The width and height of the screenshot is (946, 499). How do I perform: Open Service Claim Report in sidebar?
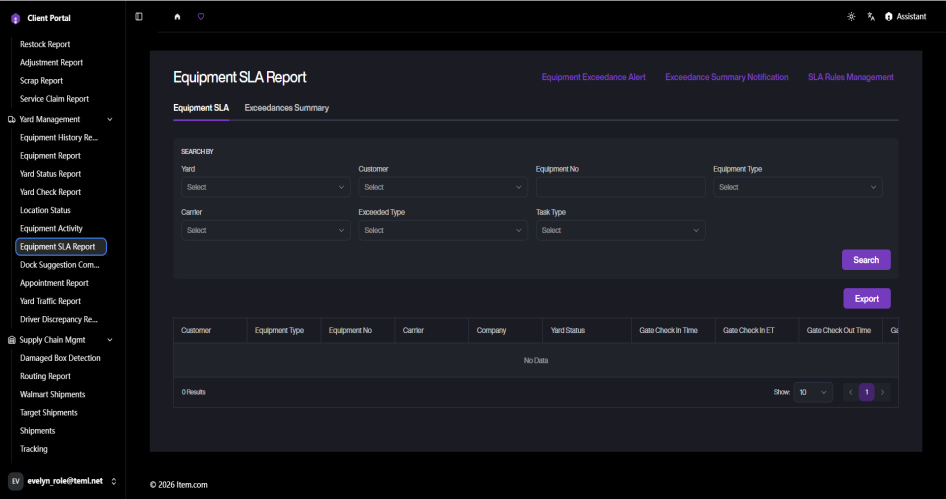pos(54,99)
